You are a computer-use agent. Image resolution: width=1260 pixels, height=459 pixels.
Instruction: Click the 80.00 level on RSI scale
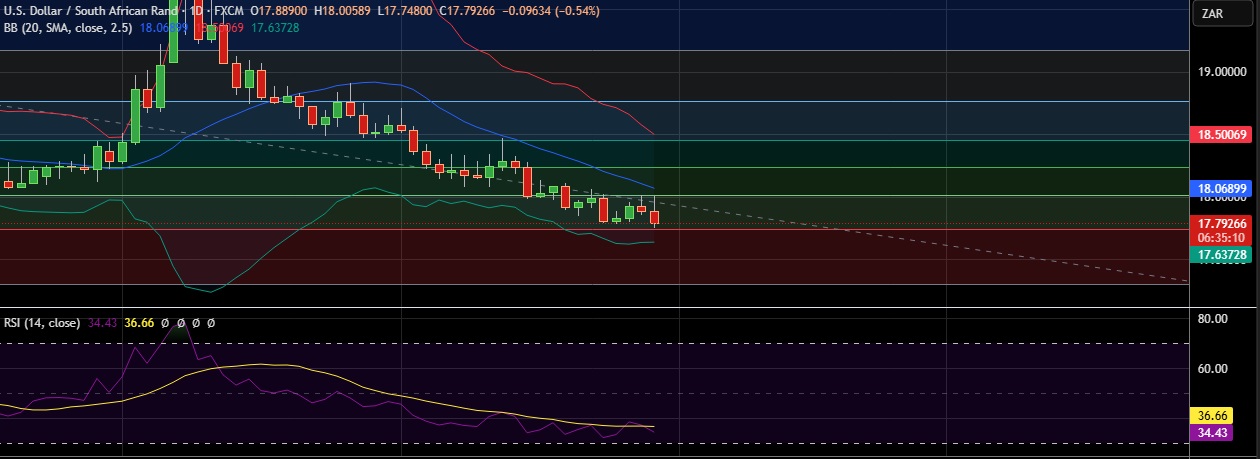pos(1212,319)
